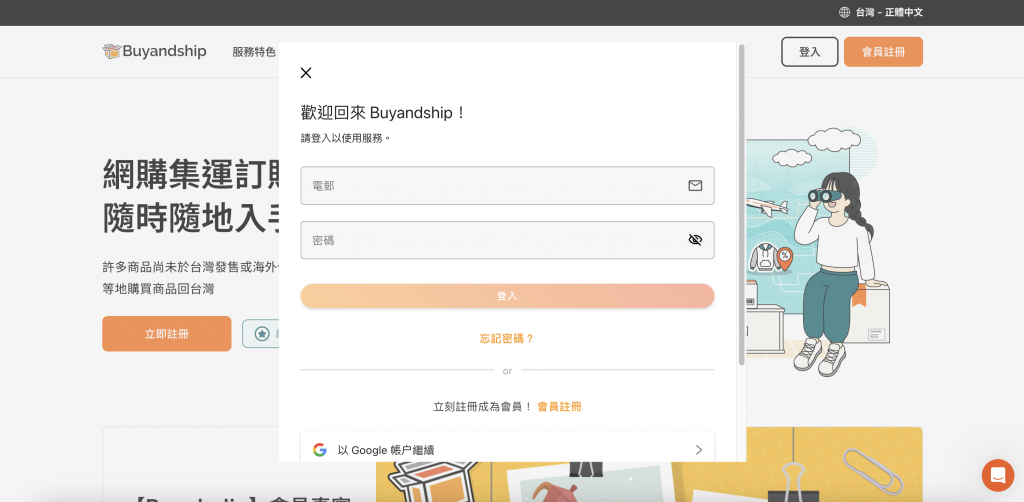
Task: Click the 登入 button in the page header
Action: [809, 52]
